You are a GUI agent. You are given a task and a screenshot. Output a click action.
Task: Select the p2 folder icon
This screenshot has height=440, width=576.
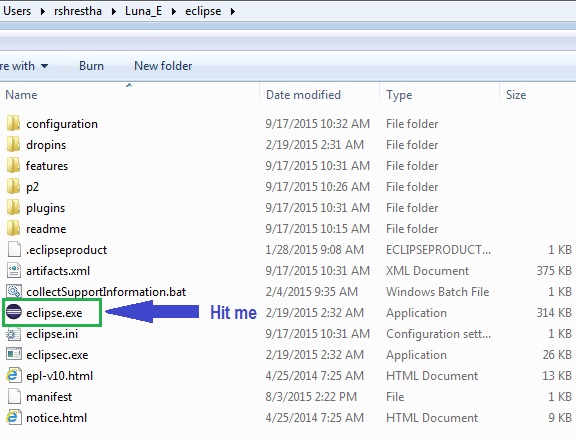click(14, 186)
